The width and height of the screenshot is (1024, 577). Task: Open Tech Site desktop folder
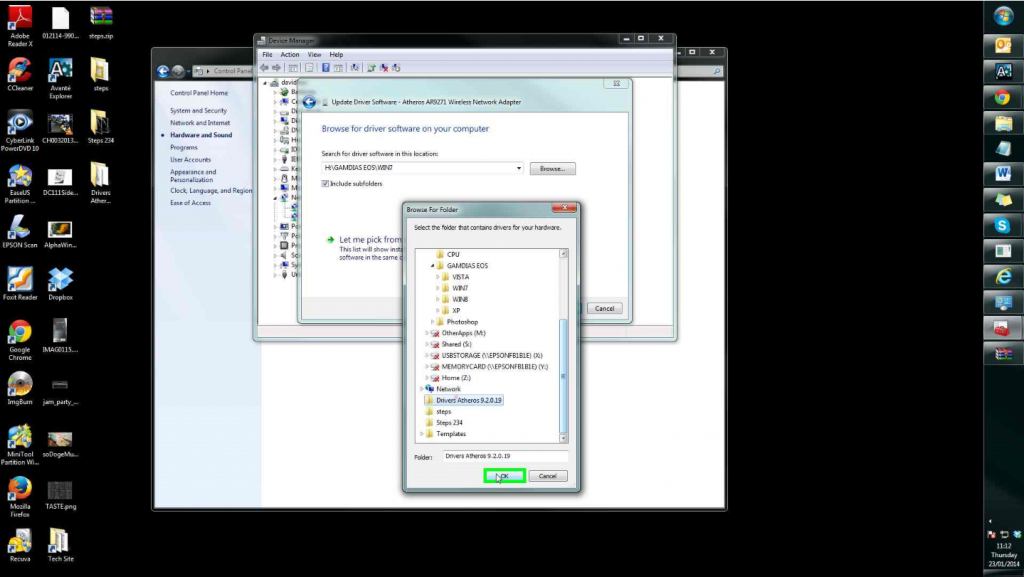click(x=60, y=544)
